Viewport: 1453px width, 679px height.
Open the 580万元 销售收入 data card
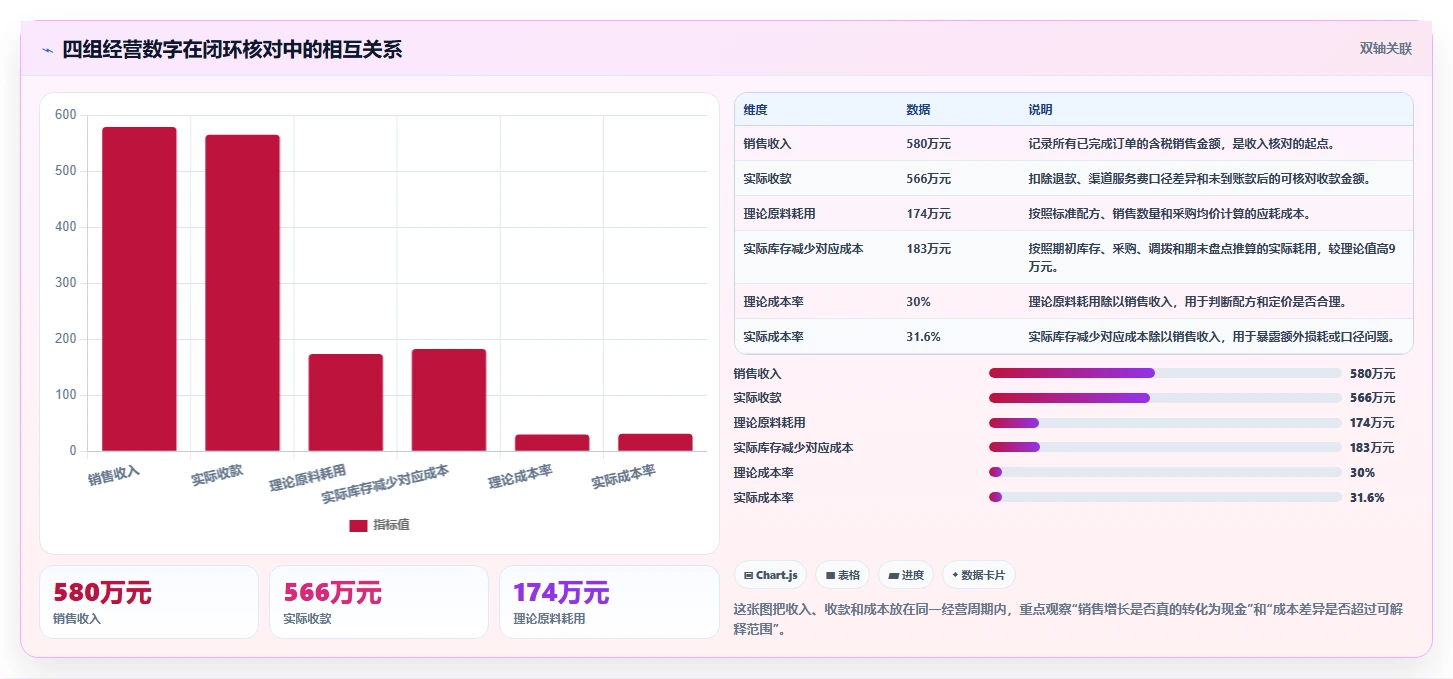pos(149,602)
